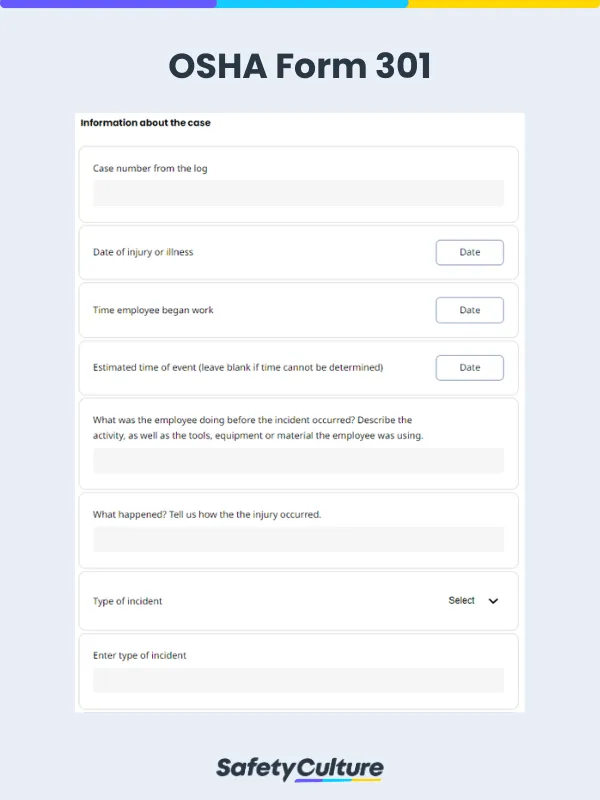
Task: Select the OSHA Form 301 title
Action: [300, 67]
